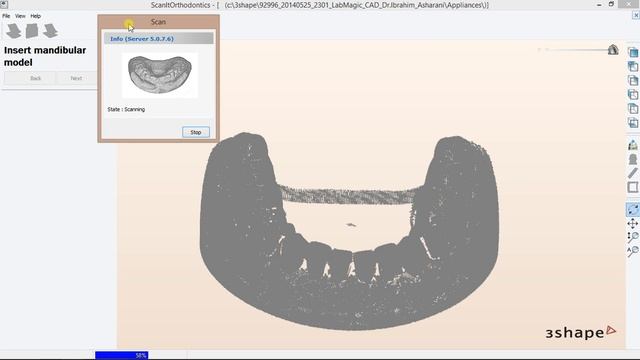The image size is (640, 360).
Task: Close the inner document with the small X
Action: point(636,15)
